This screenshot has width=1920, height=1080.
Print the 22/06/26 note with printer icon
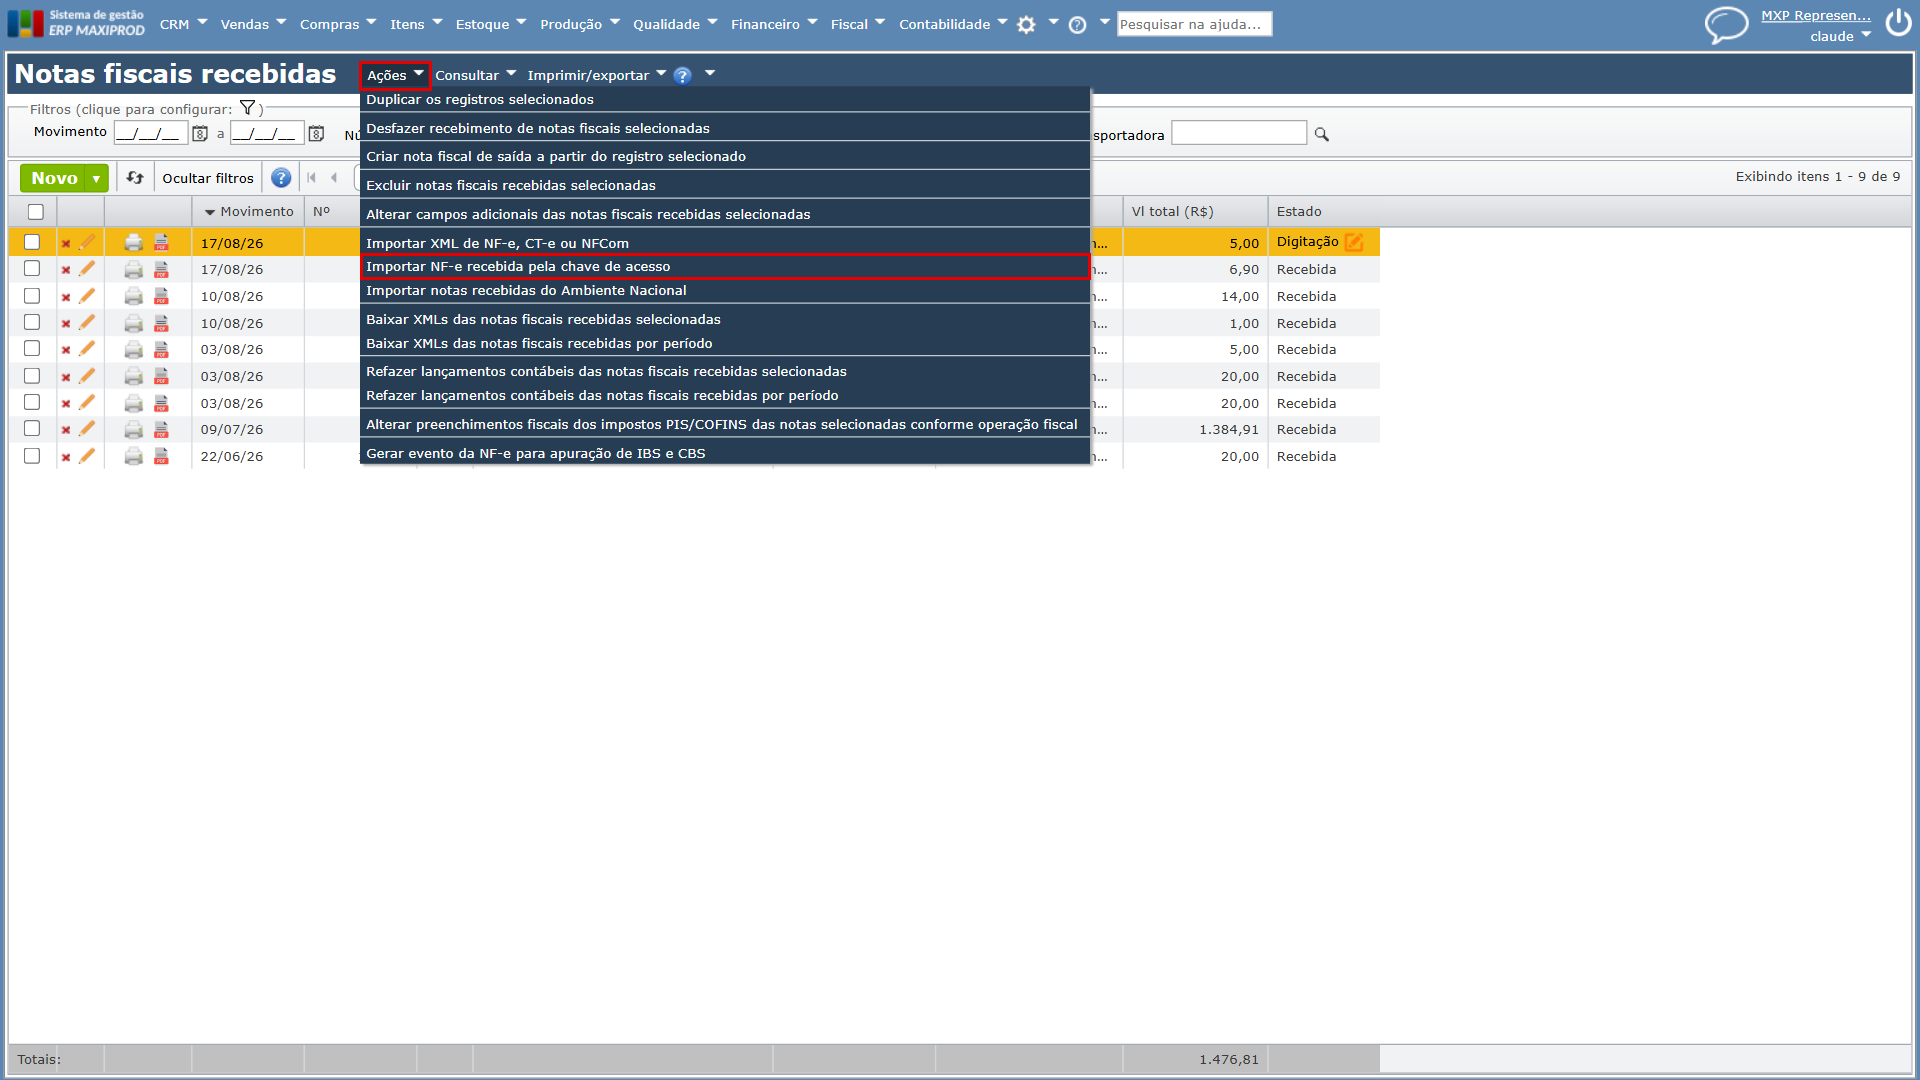coord(133,456)
